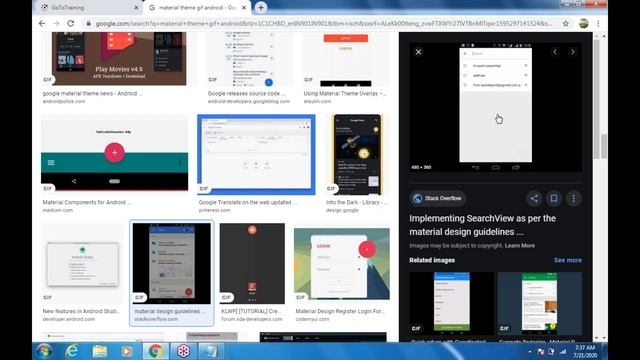Close the image preview panel
This screenshot has height=360, width=640.
418,52
